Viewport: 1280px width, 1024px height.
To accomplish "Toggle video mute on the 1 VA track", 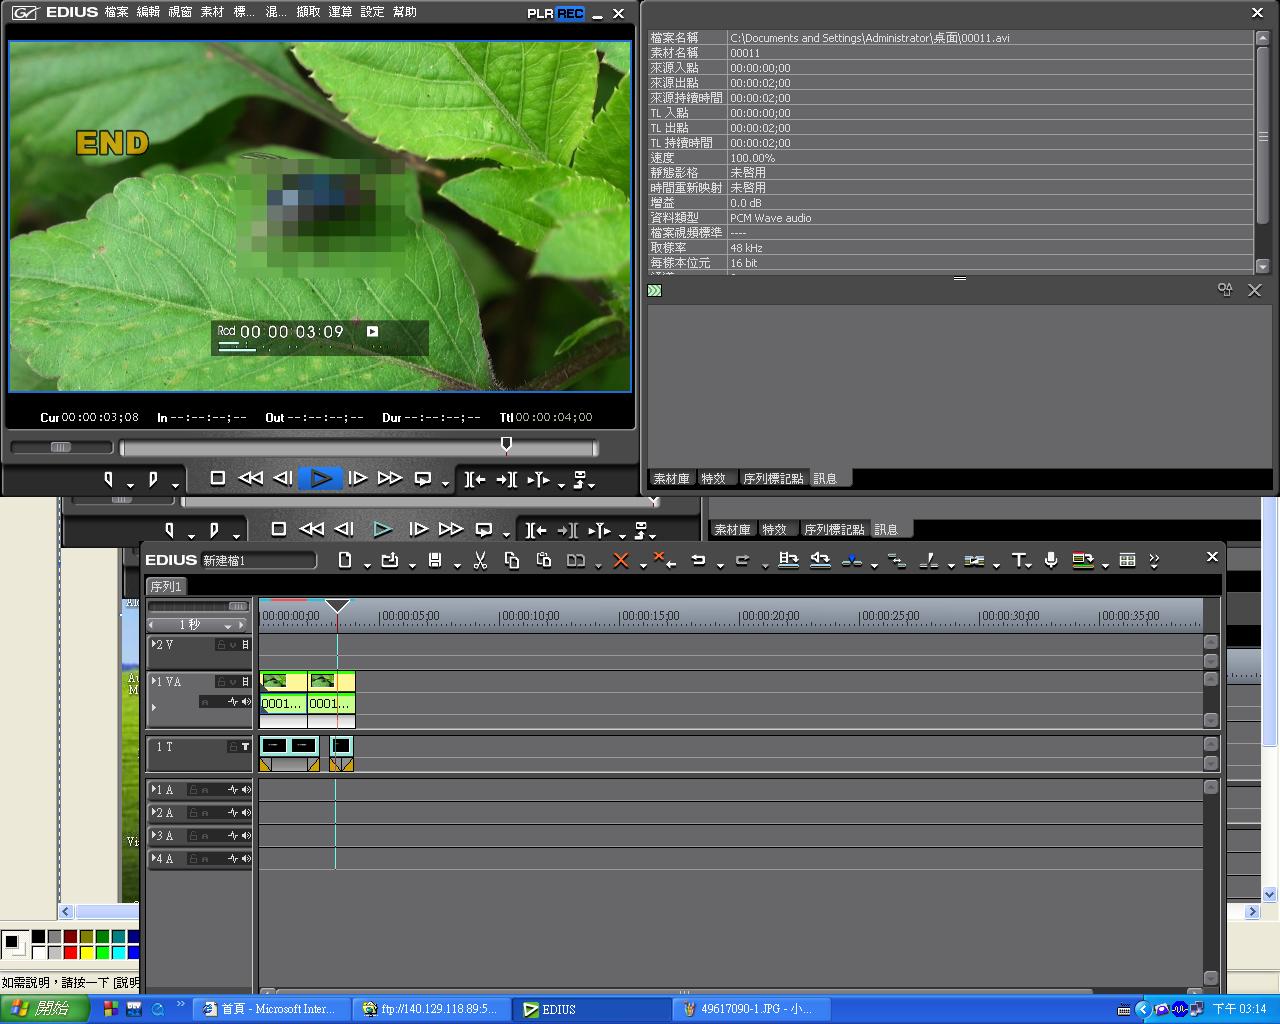I will (246, 682).
